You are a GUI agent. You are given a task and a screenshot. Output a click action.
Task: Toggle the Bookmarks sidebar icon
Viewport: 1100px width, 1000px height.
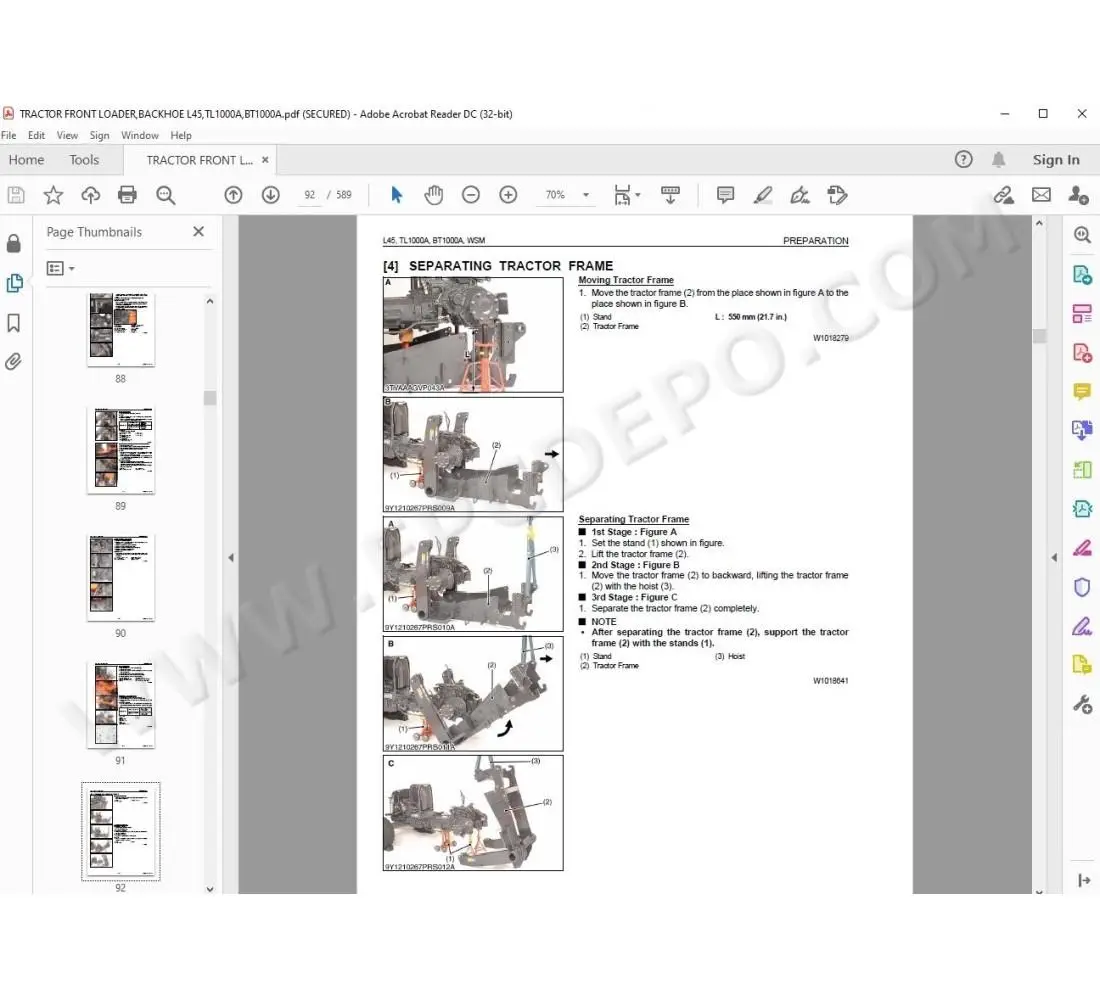13,323
